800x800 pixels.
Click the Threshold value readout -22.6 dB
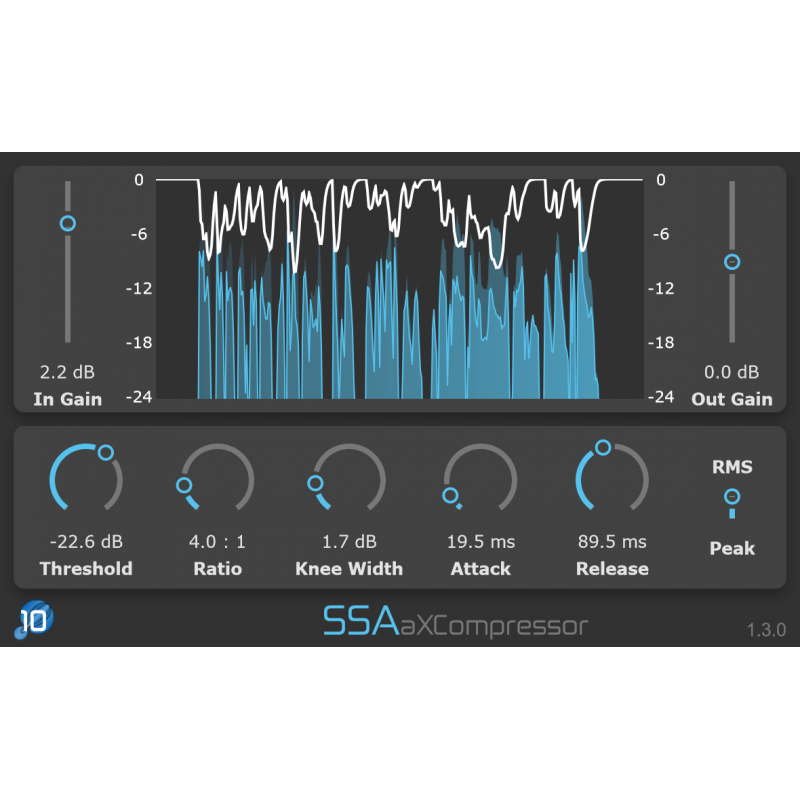click(x=85, y=541)
